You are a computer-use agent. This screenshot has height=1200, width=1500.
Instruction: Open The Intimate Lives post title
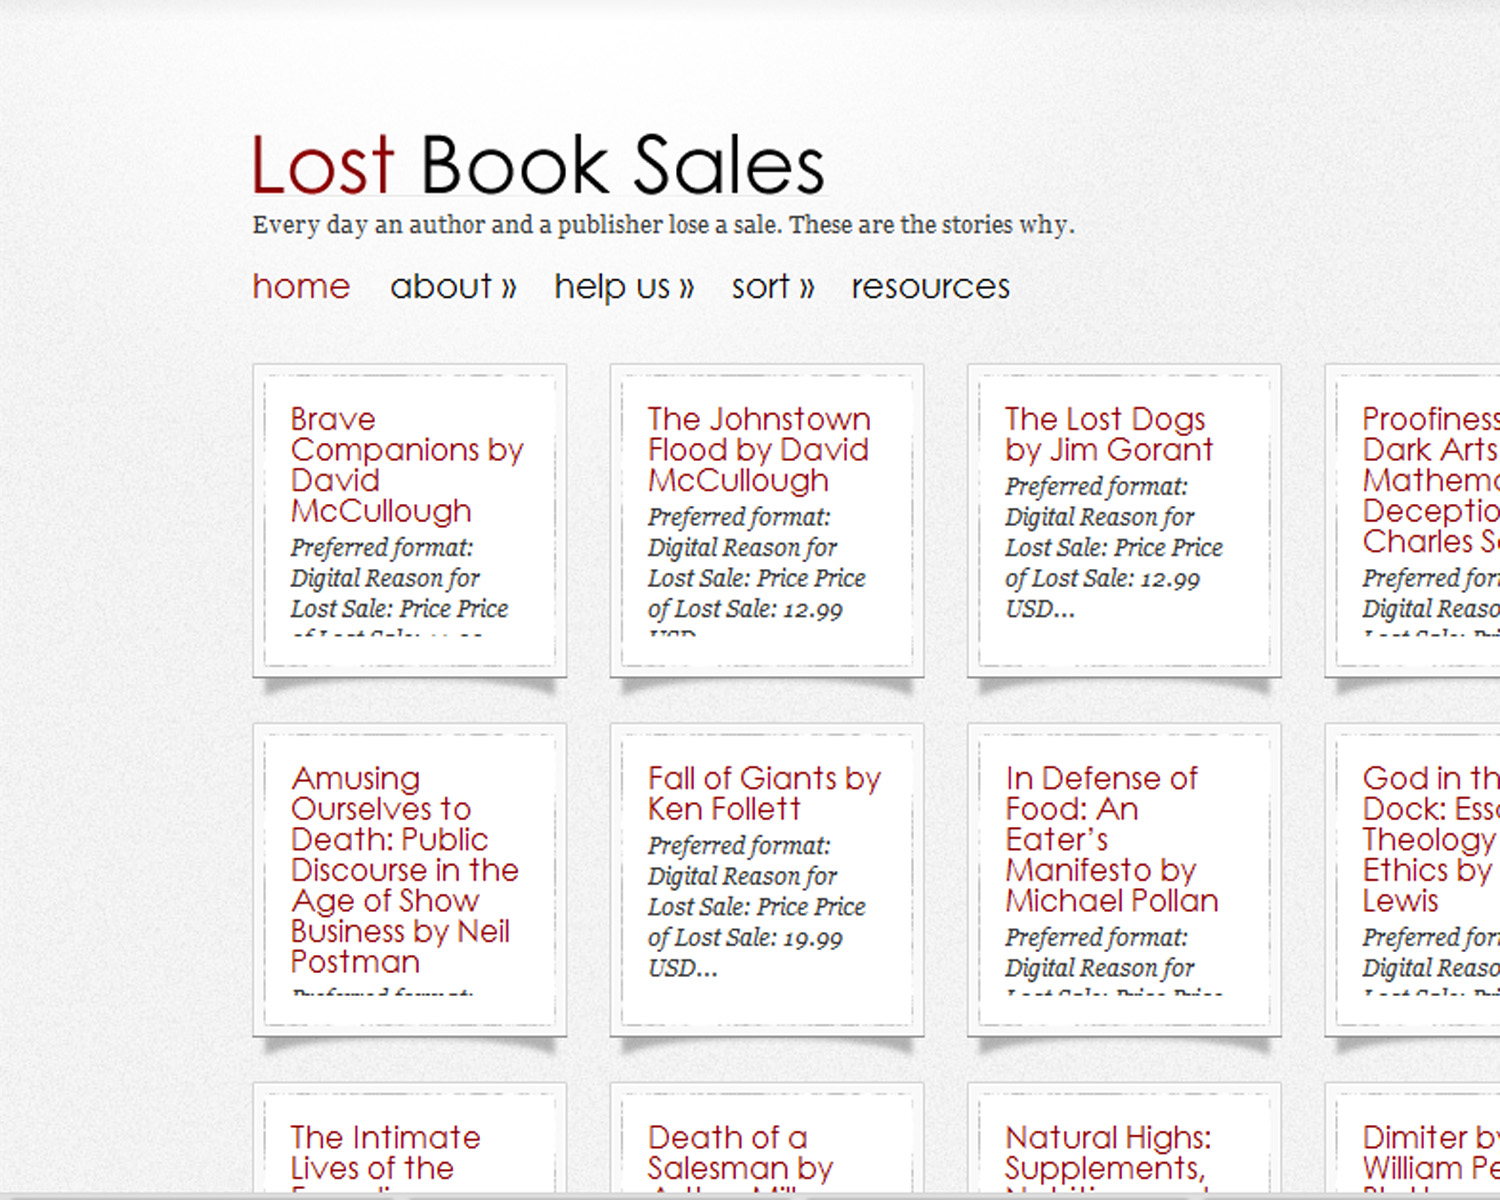pos(385,1152)
